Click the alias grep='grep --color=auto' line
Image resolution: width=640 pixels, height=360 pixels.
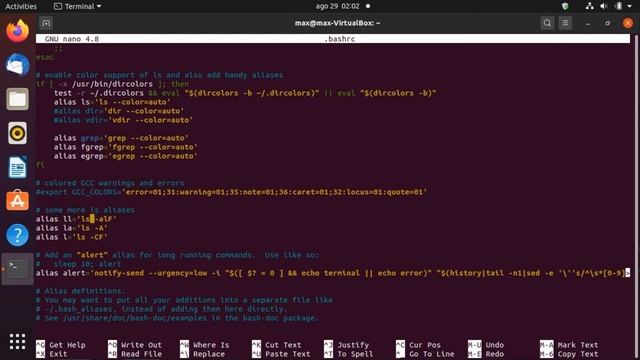(121, 138)
